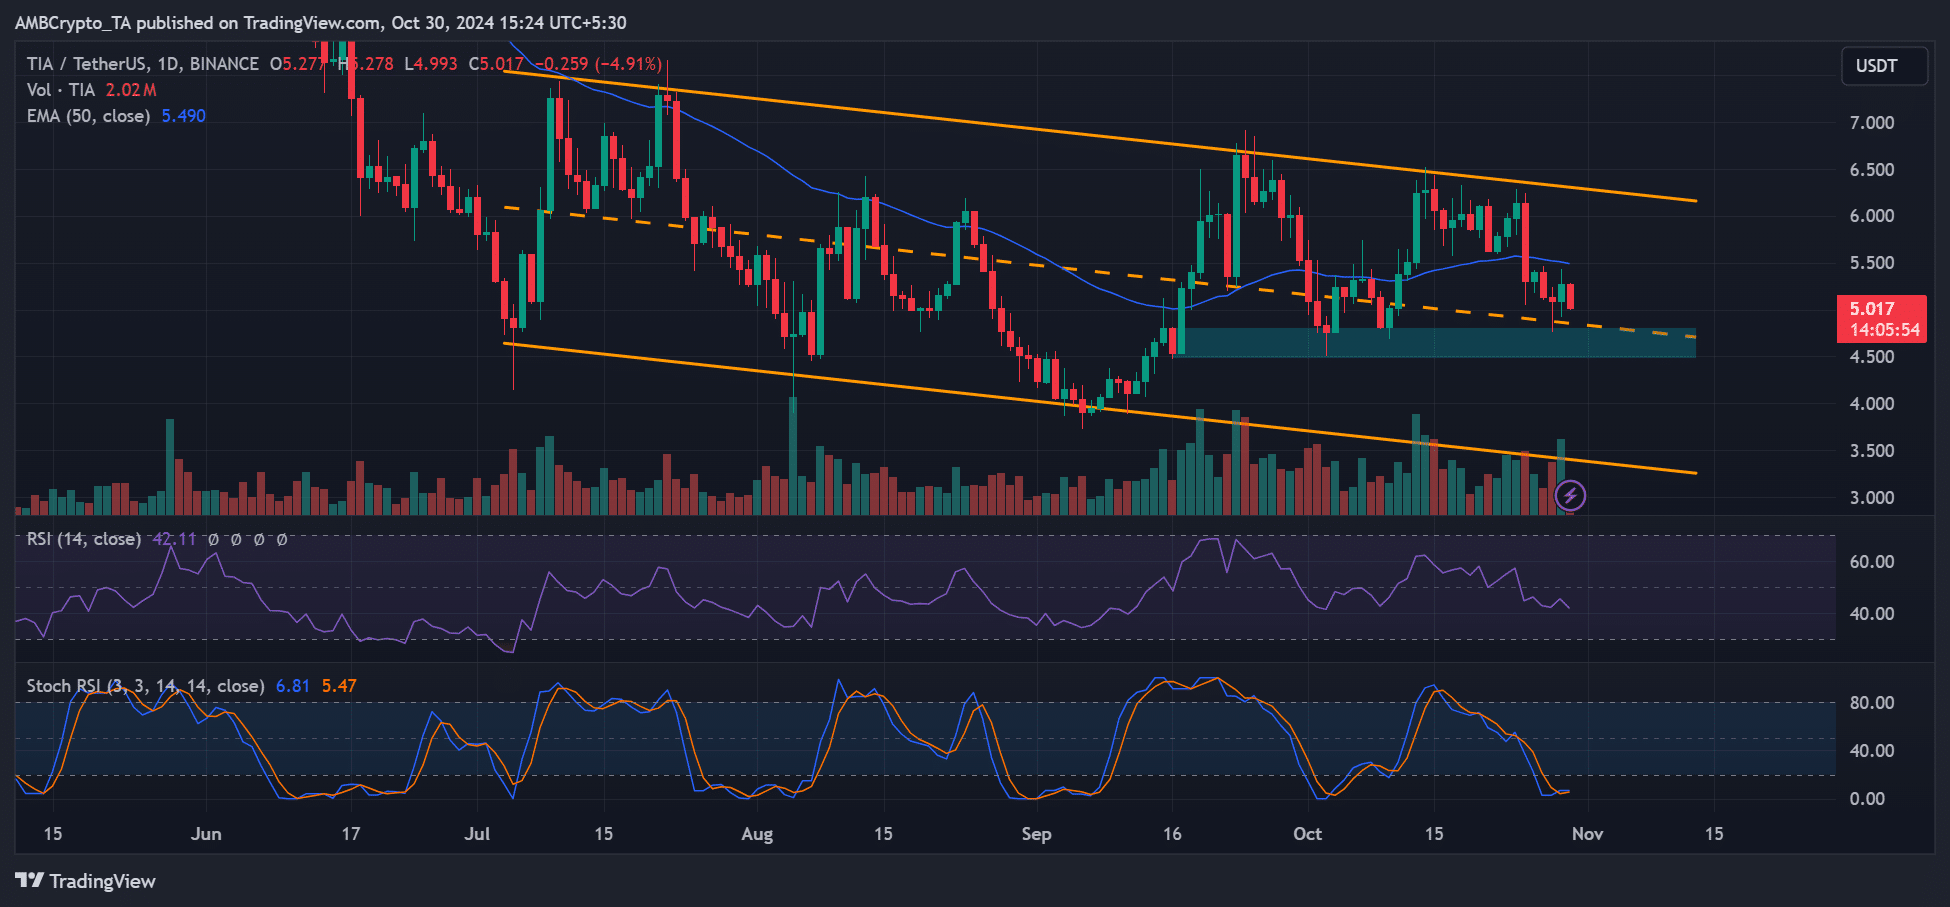Select the EMA (50, close) indicator label
This screenshot has width=1950, height=907.
click(89, 116)
